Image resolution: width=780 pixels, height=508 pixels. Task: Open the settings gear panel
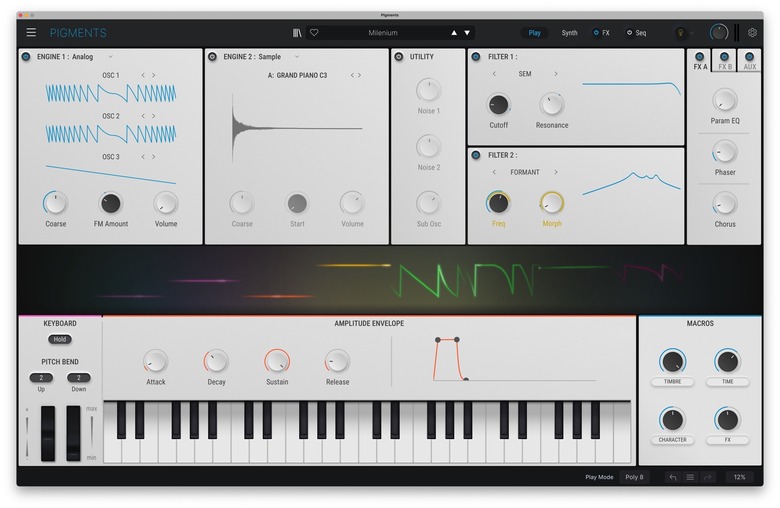752,33
